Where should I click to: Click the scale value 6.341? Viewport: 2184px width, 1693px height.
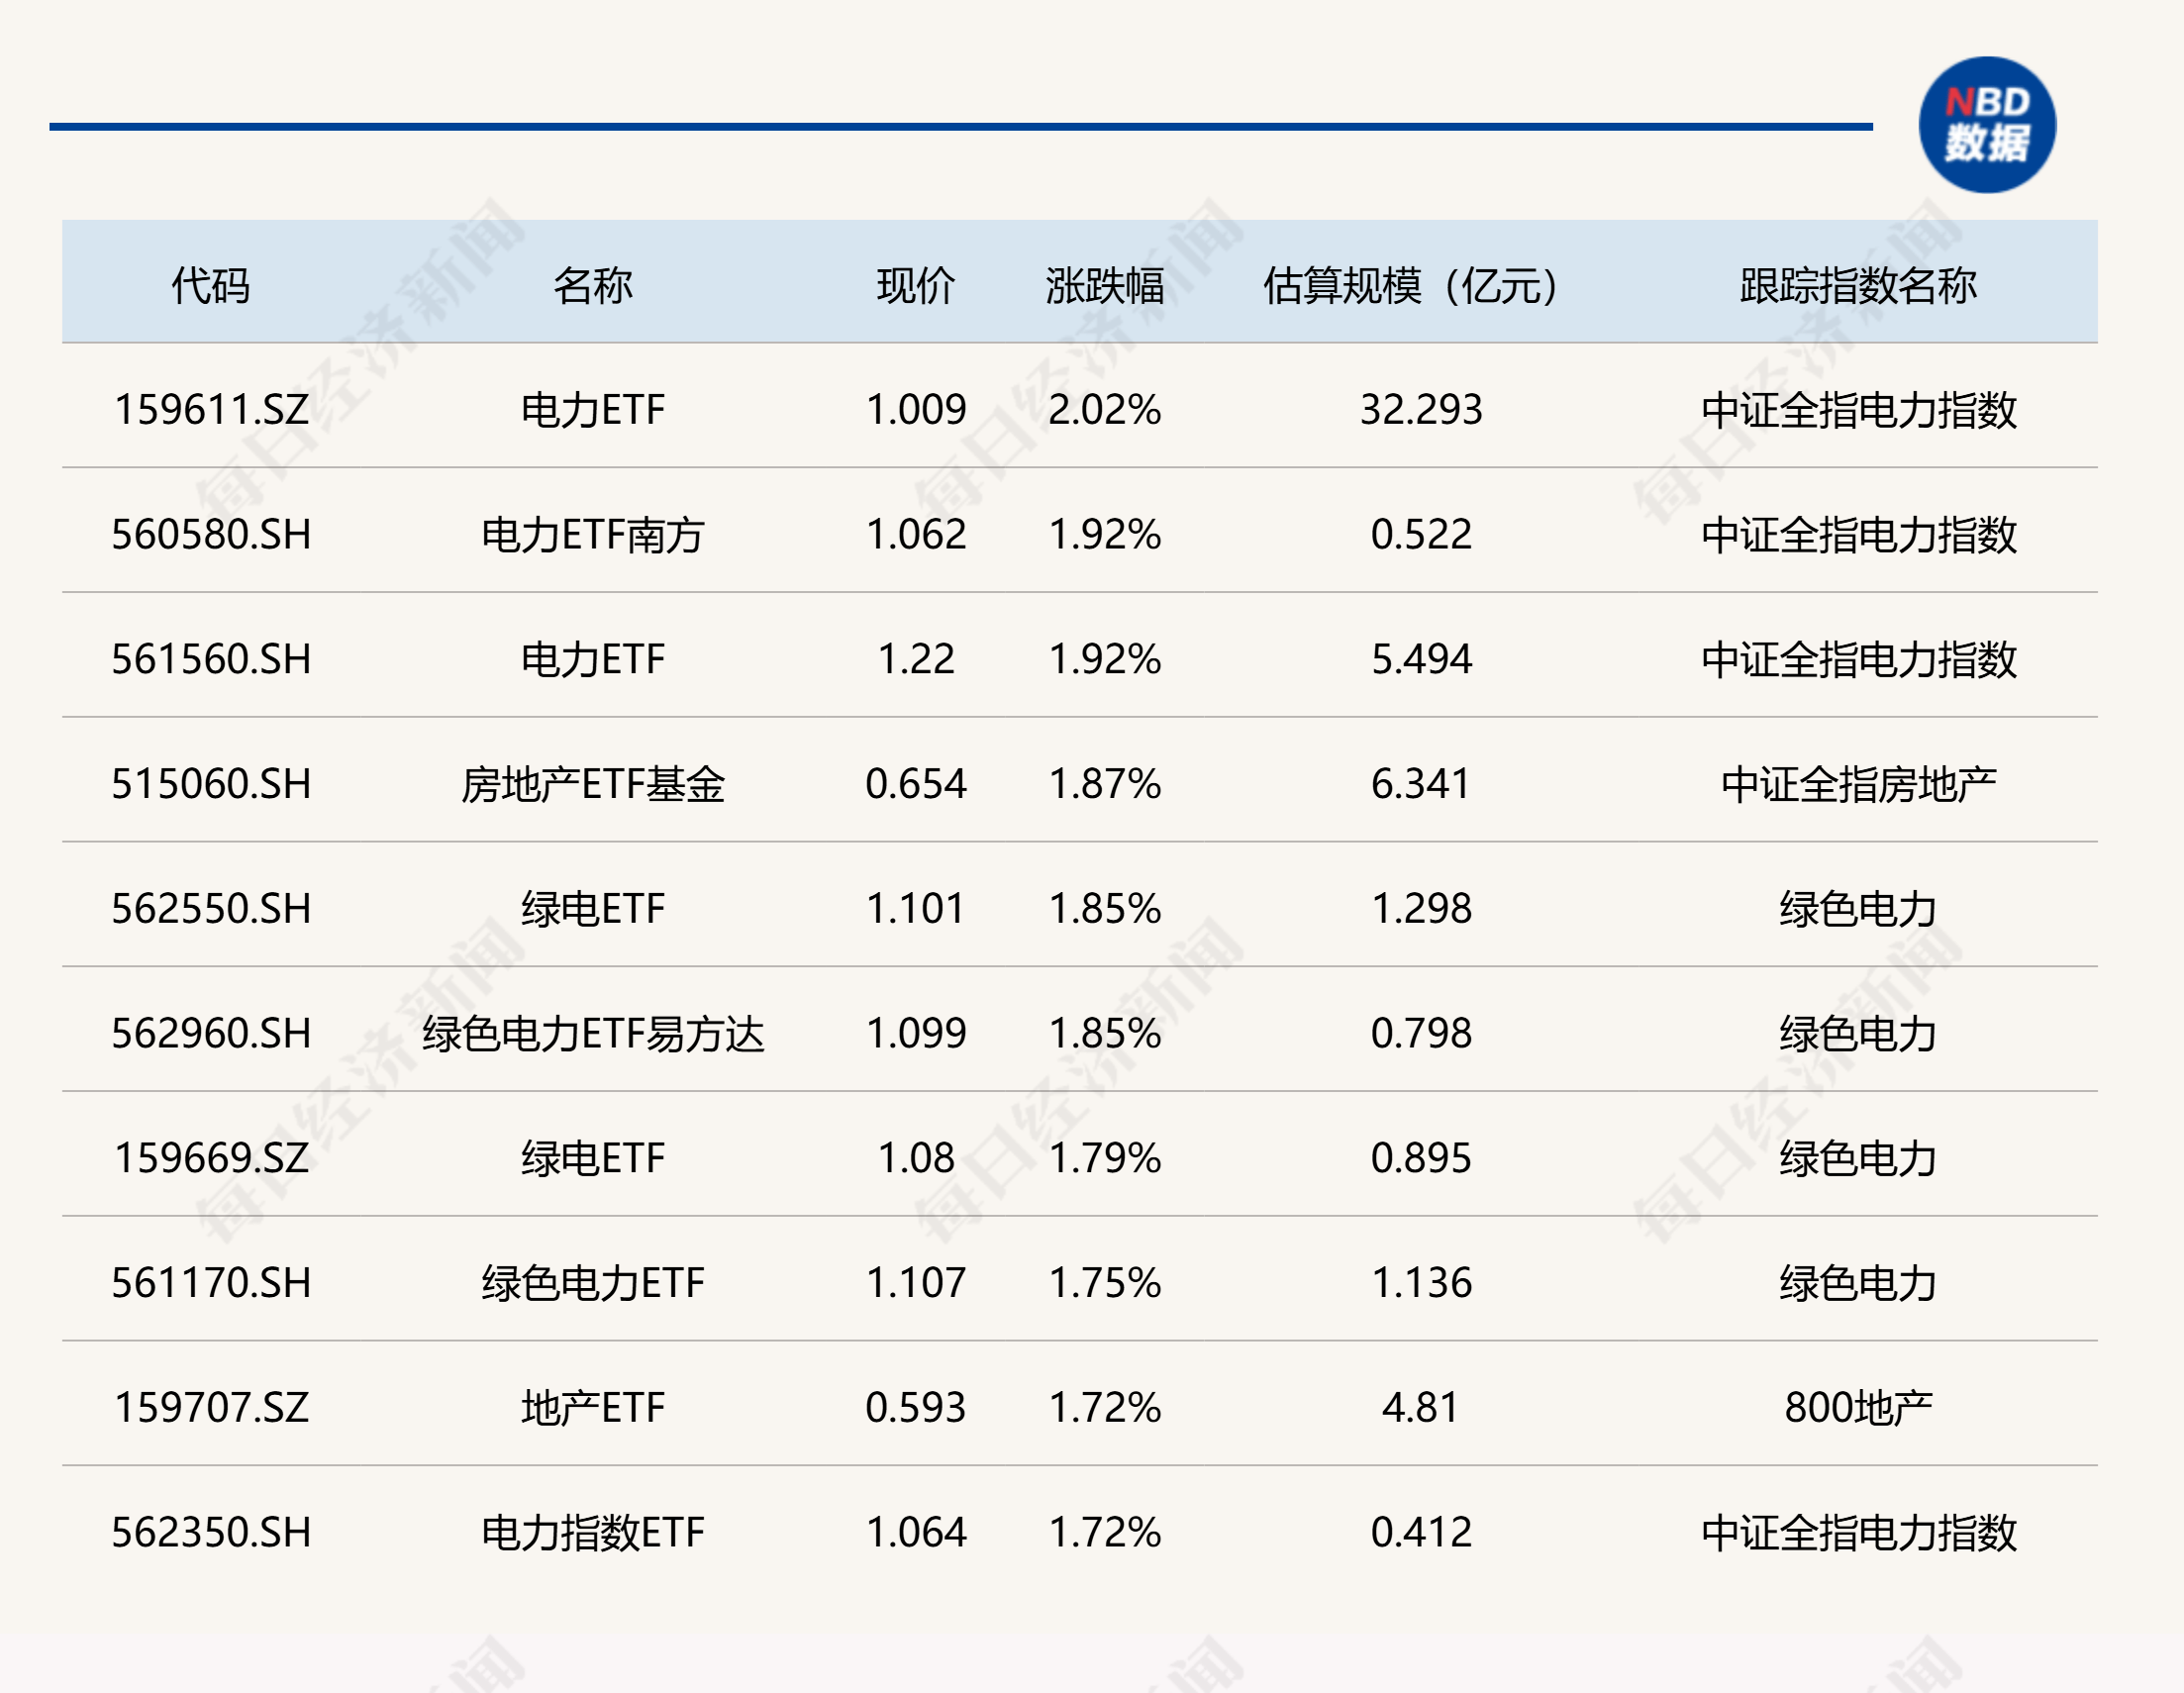[x=1421, y=783]
